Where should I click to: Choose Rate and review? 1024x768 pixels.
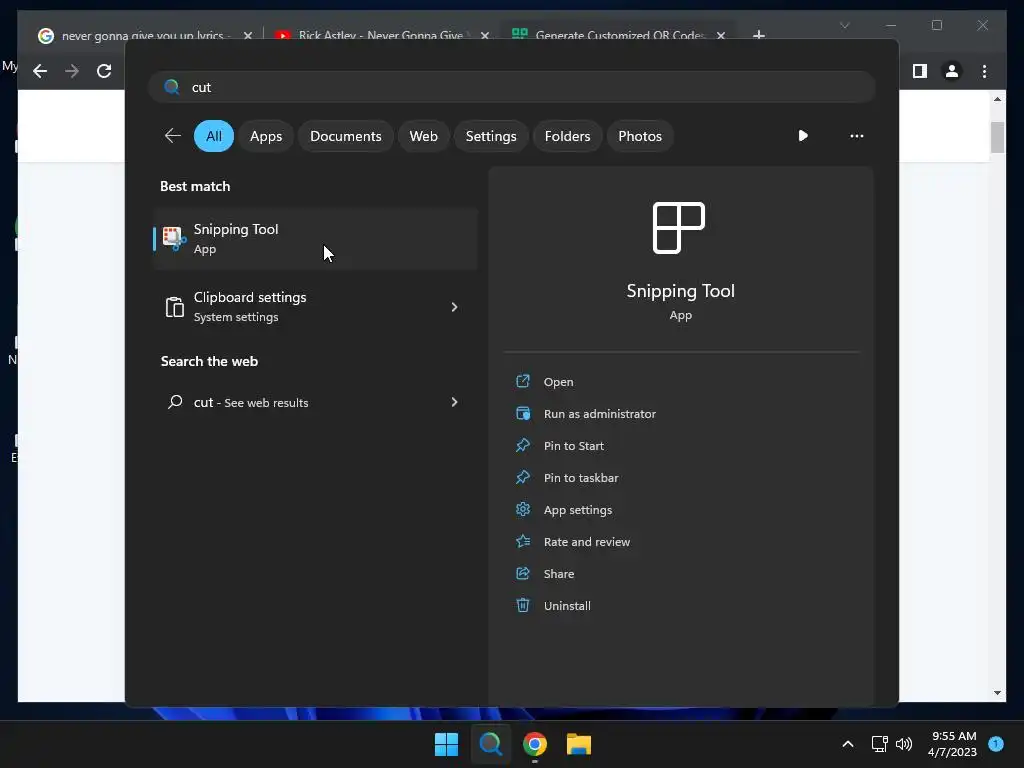click(586, 542)
